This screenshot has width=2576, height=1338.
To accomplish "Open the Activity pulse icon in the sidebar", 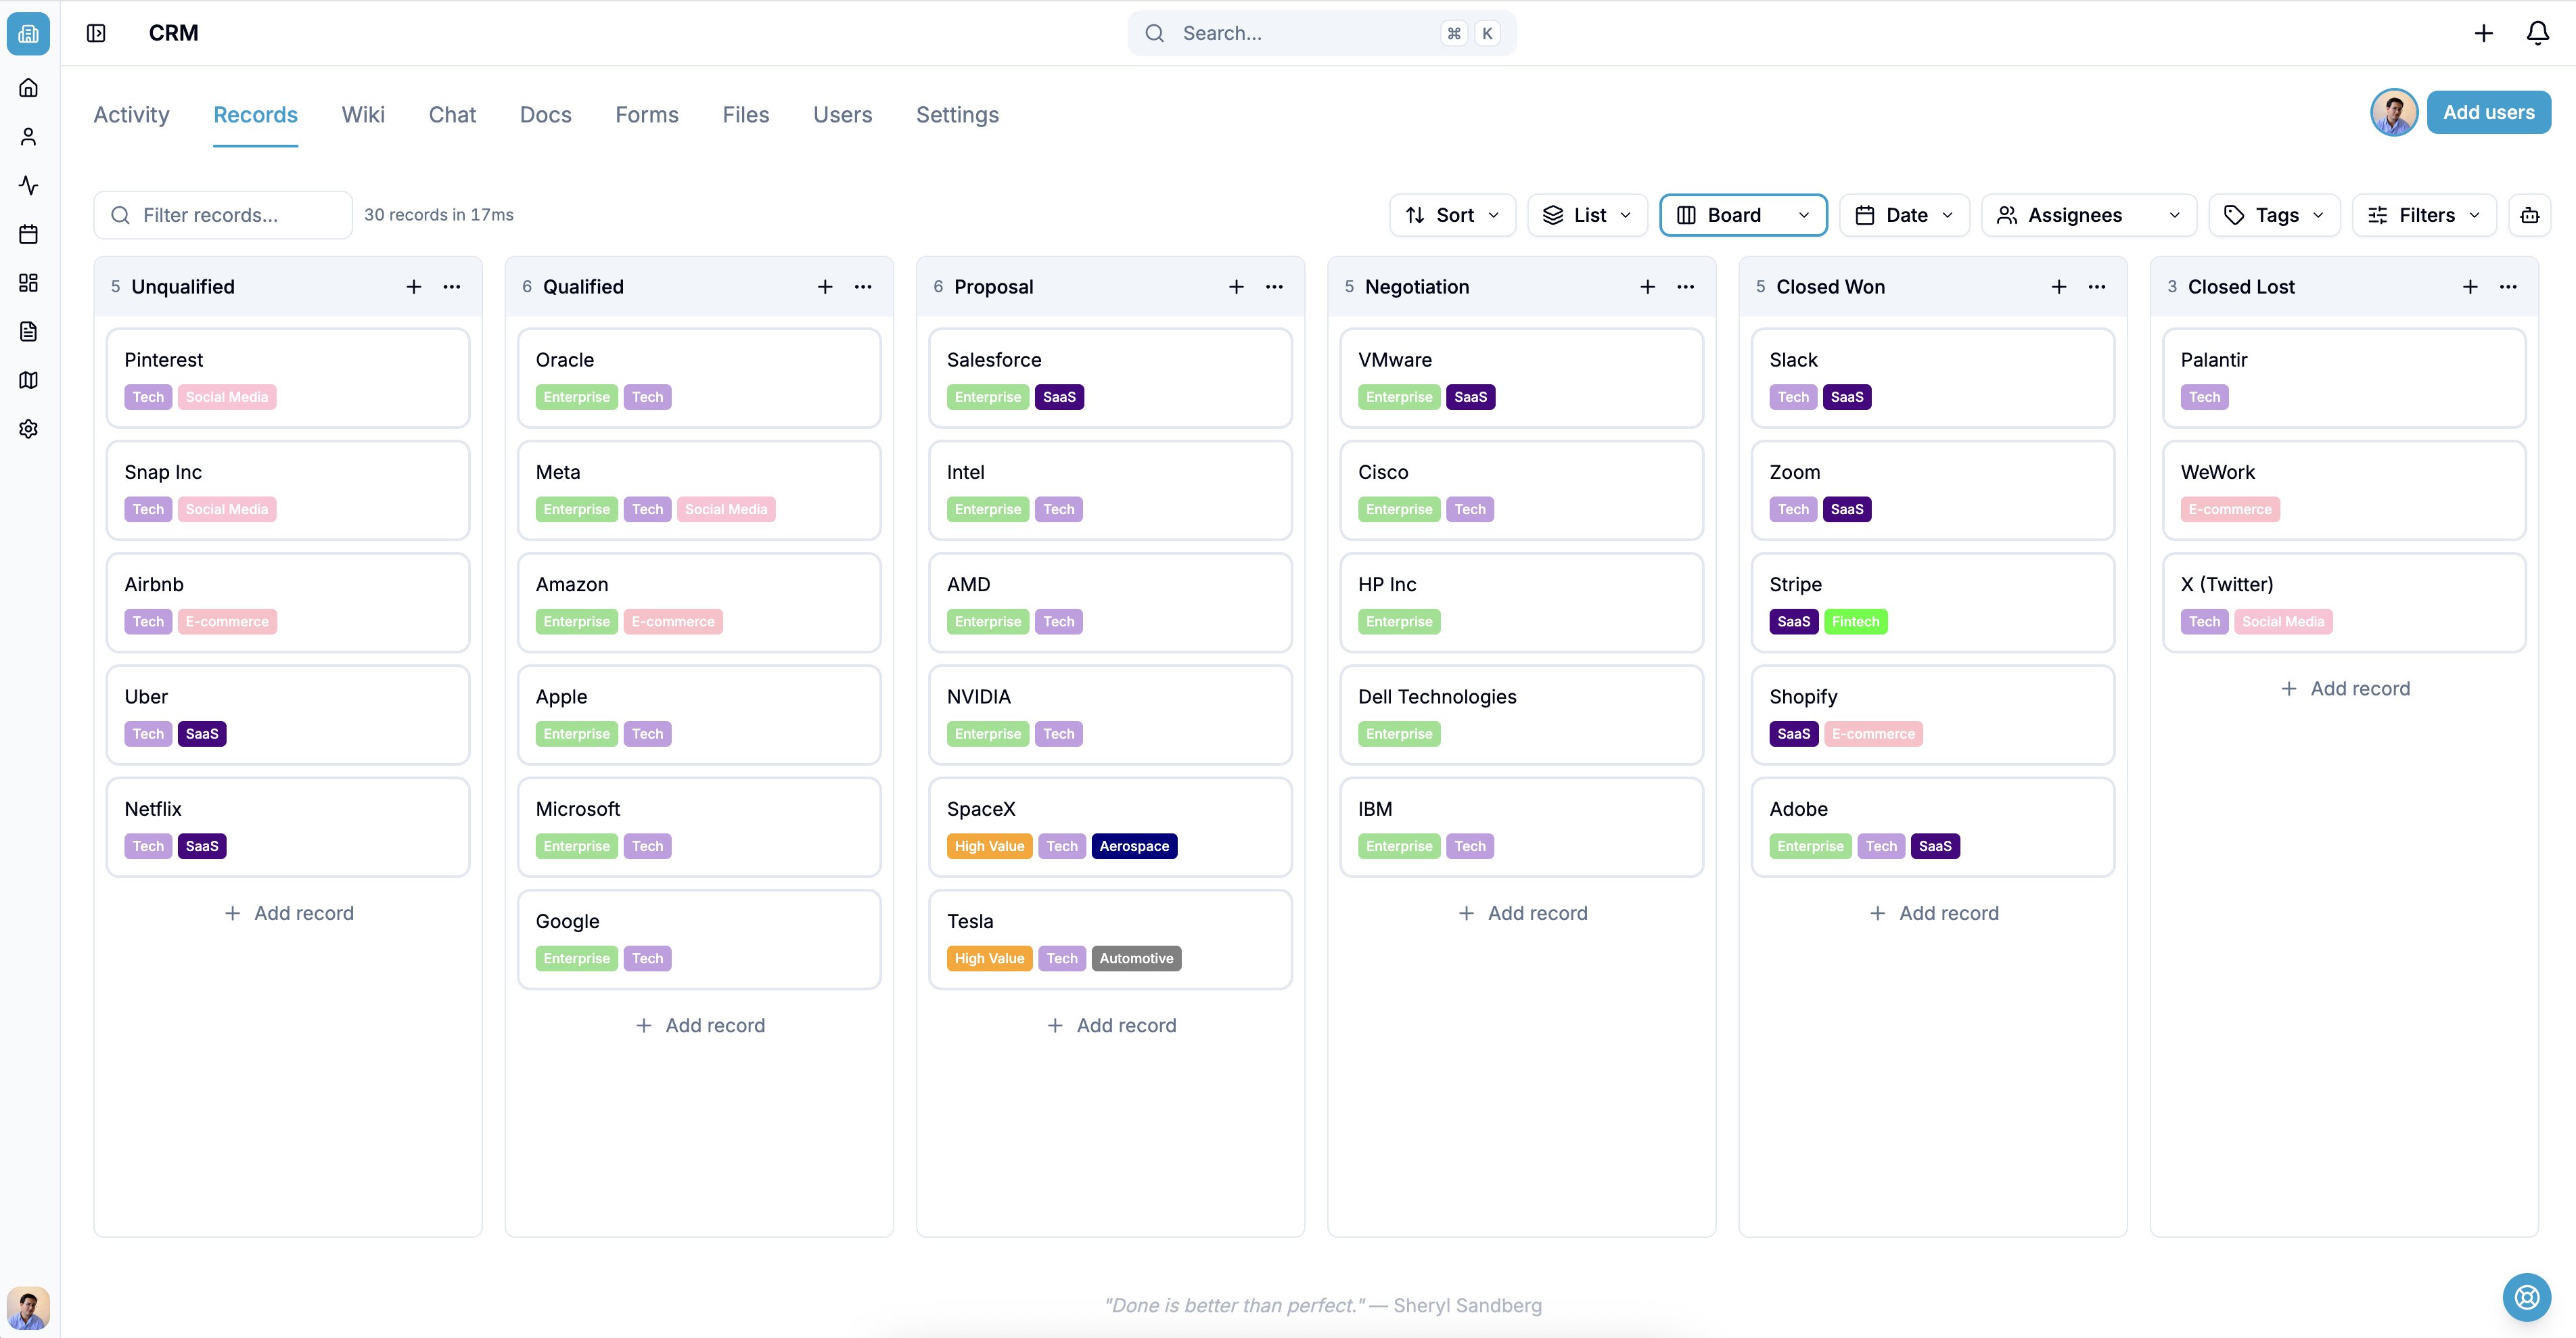I will [x=28, y=185].
